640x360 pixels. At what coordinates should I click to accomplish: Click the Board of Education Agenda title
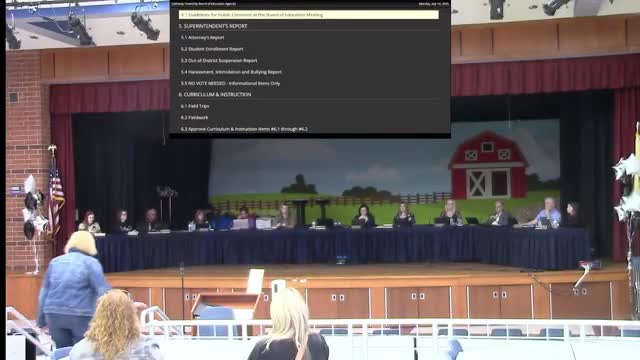(203, 4)
